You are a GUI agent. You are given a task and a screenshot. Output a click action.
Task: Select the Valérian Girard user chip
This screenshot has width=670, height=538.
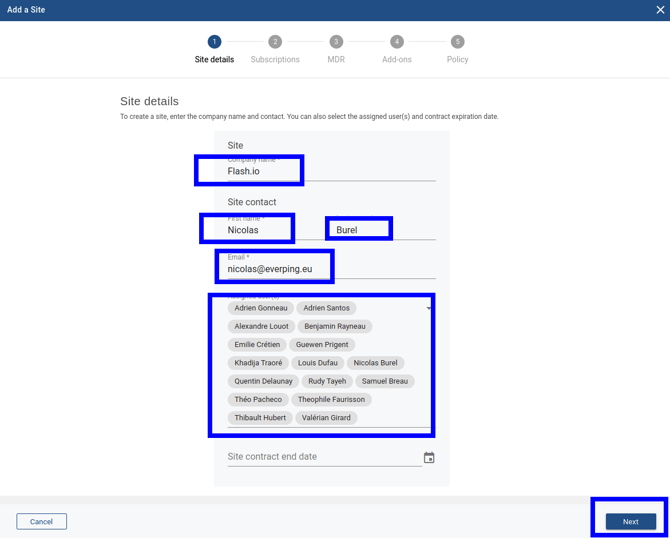click(326, 418)
